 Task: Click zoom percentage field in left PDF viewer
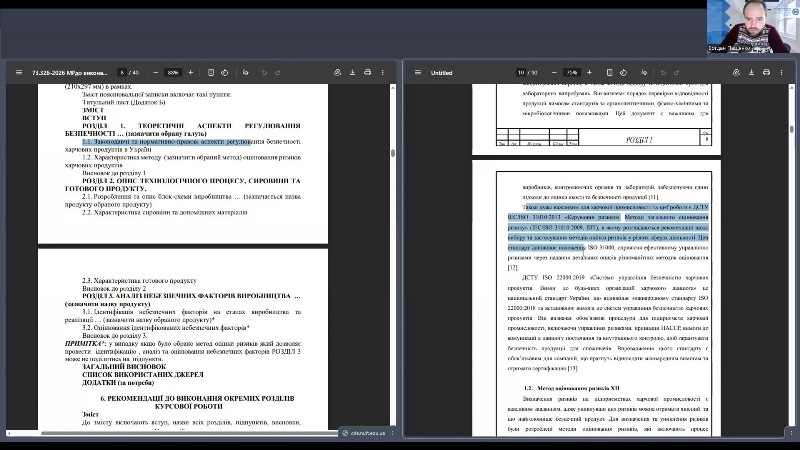tap(173, 72)
